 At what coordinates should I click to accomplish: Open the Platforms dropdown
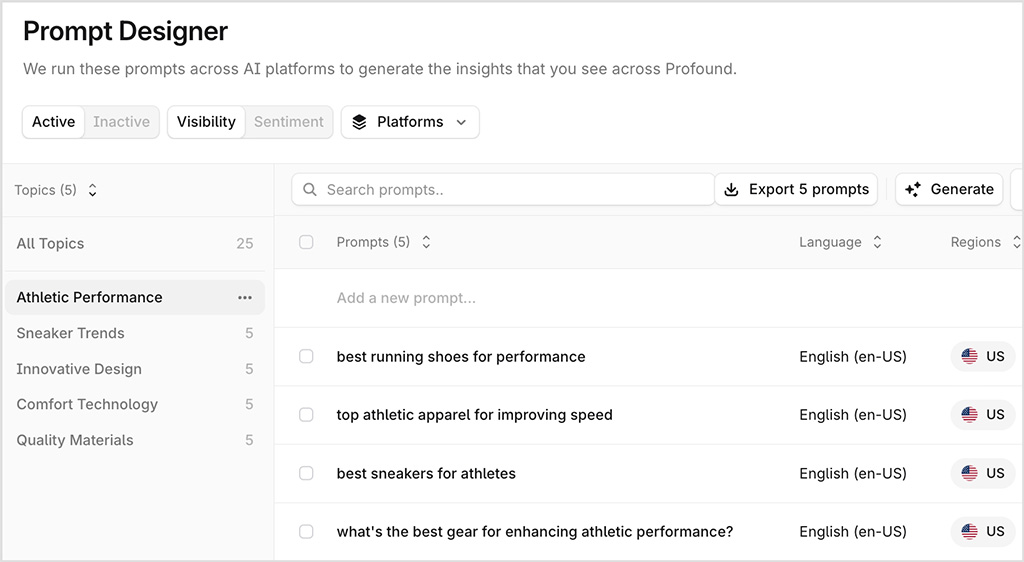[x=410, y=122]
